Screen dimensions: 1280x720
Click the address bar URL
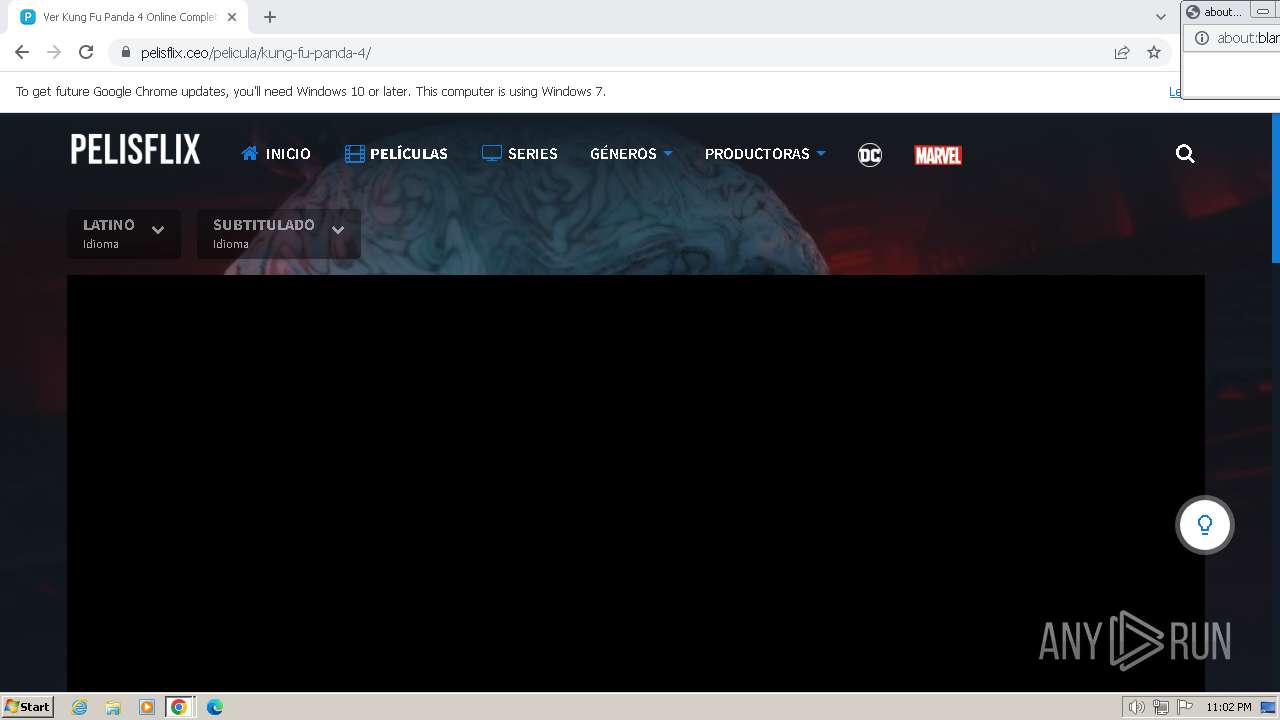[256, 53]
